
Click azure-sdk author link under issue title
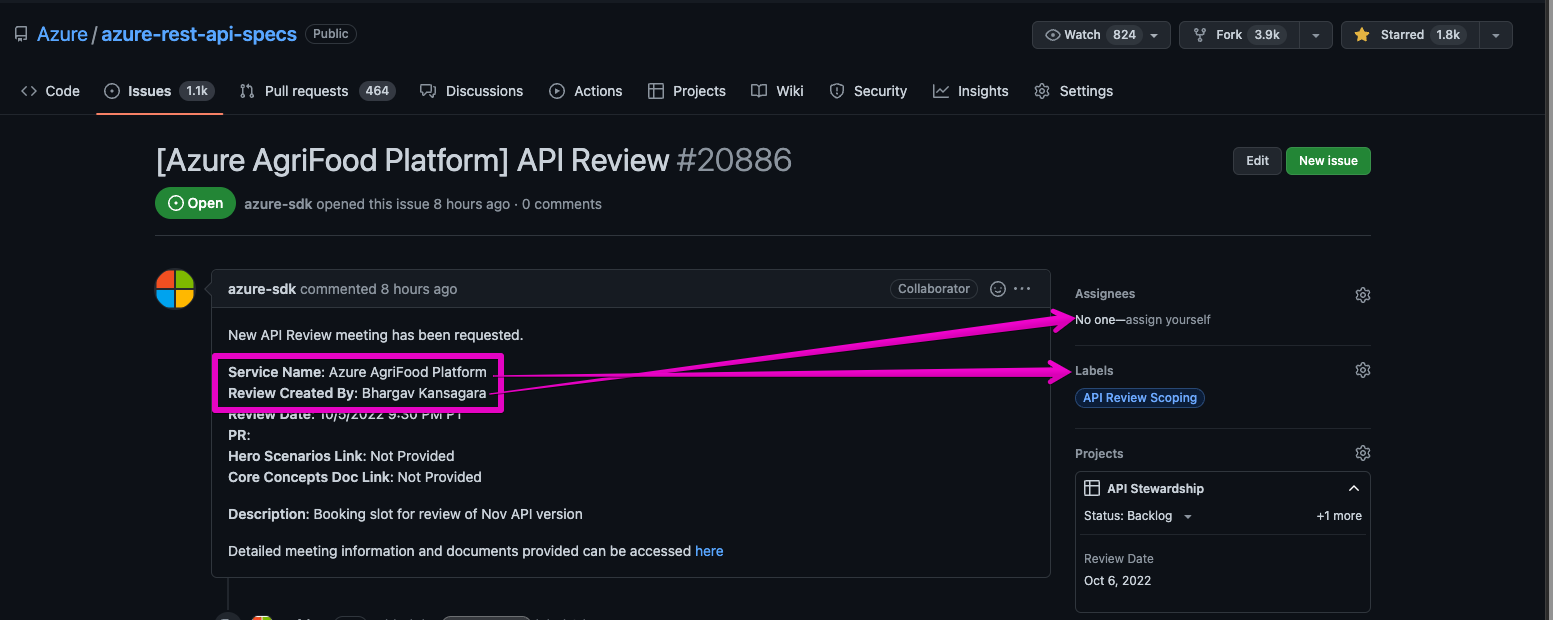pyautogui.click(x=278, y=204)
